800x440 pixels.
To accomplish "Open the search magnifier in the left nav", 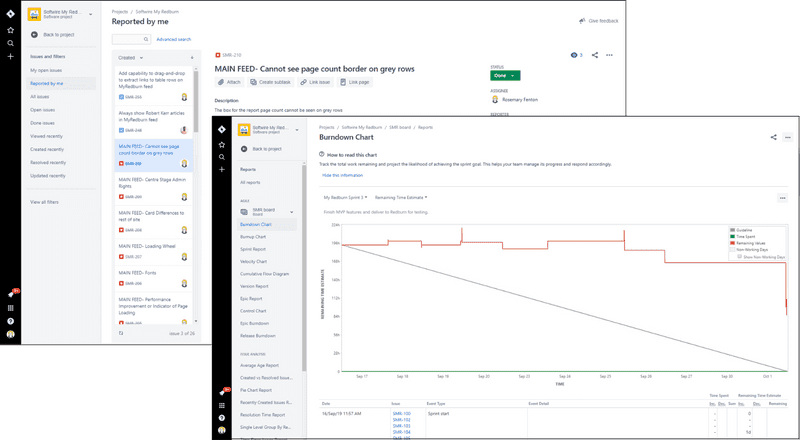I will [x=10, y=43].
